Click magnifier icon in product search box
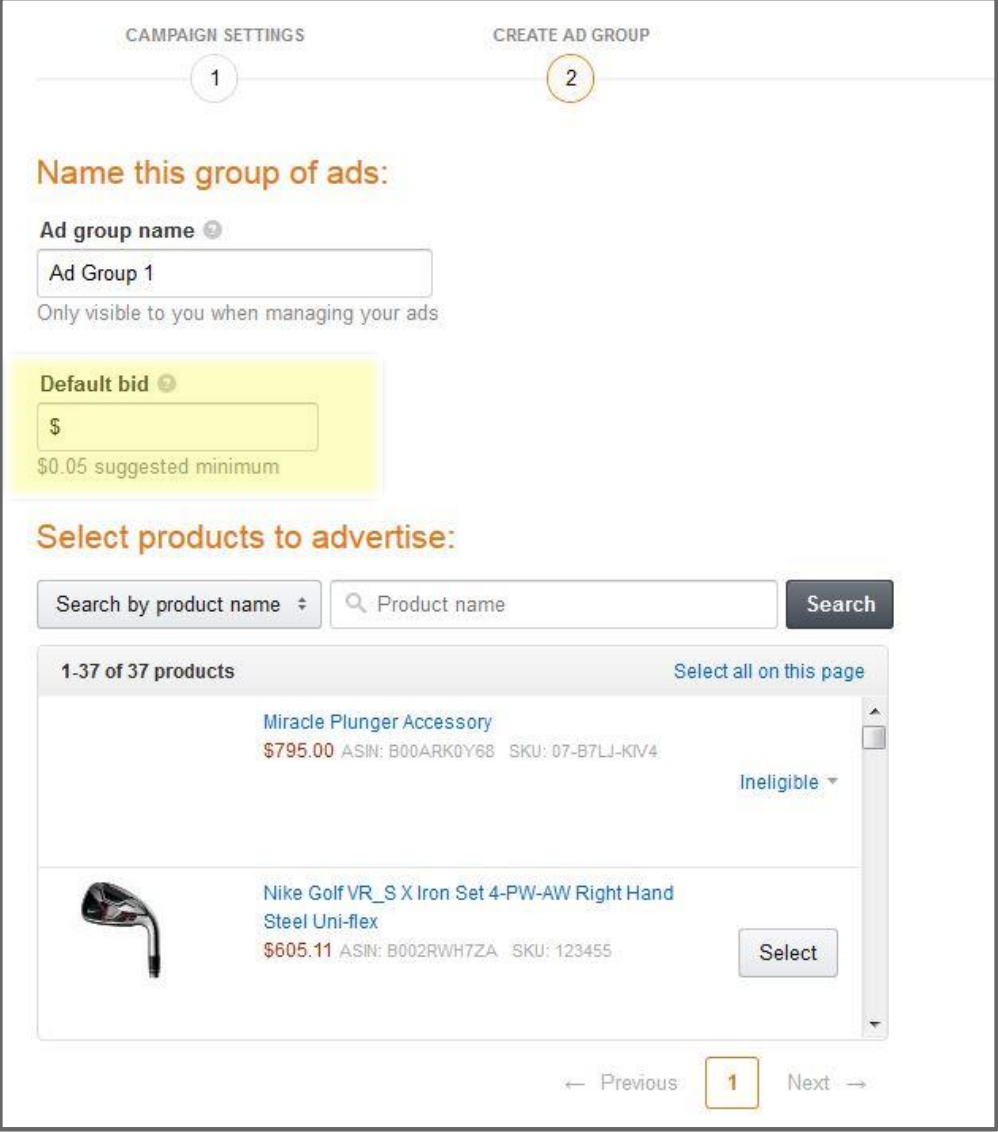The width and height of the screenshot is (998, 1132). tap(355, 603)
